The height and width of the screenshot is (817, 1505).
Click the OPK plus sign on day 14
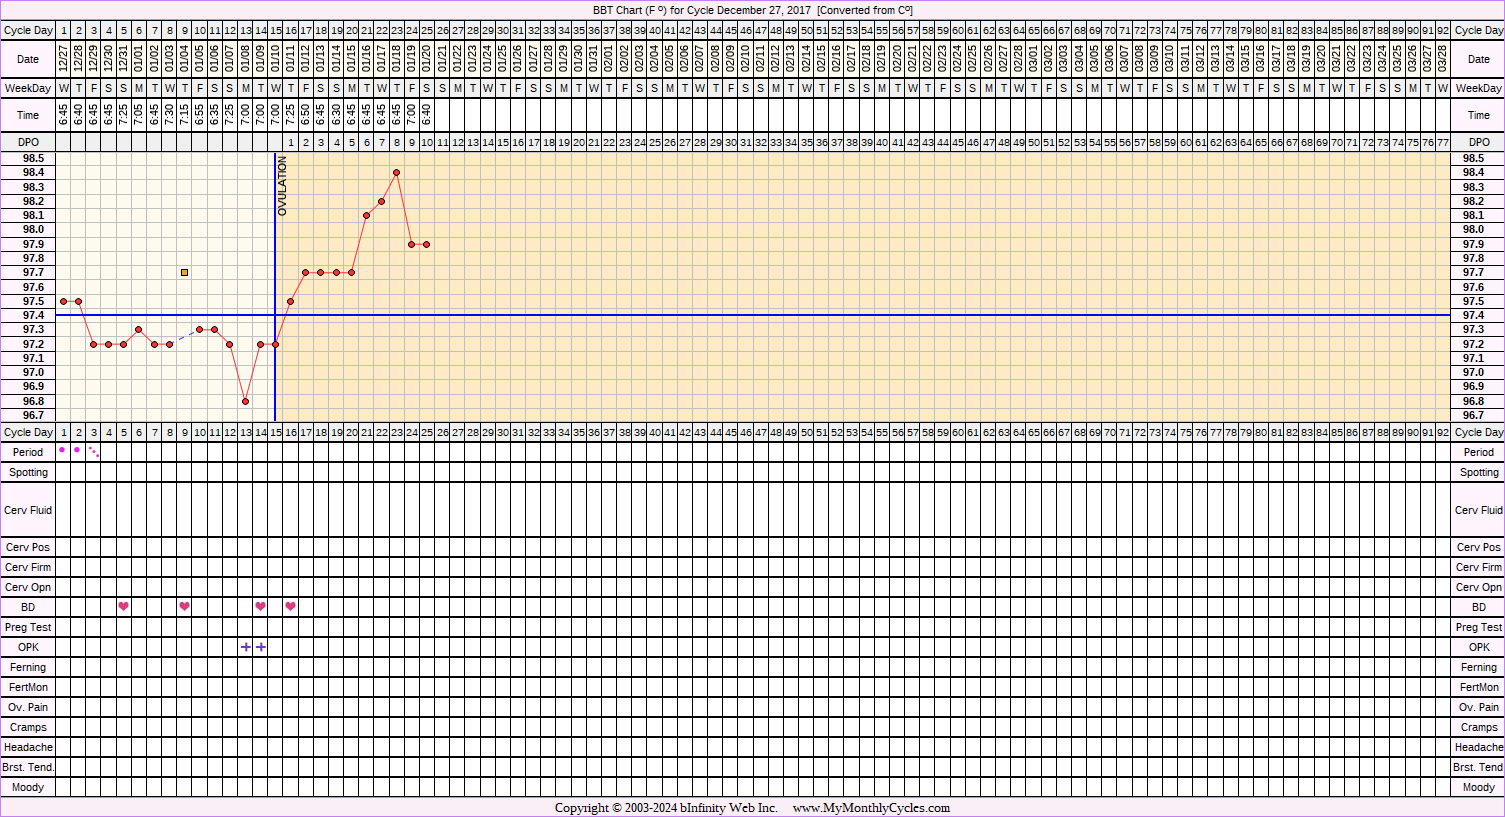pos(261,647)
